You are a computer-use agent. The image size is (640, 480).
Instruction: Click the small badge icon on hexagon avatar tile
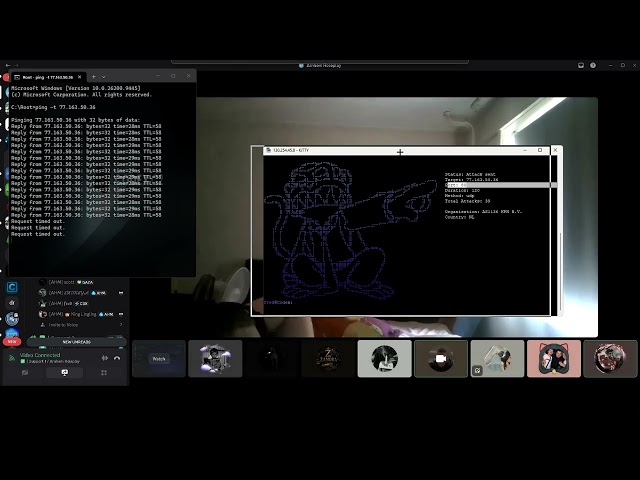(478, 371)
